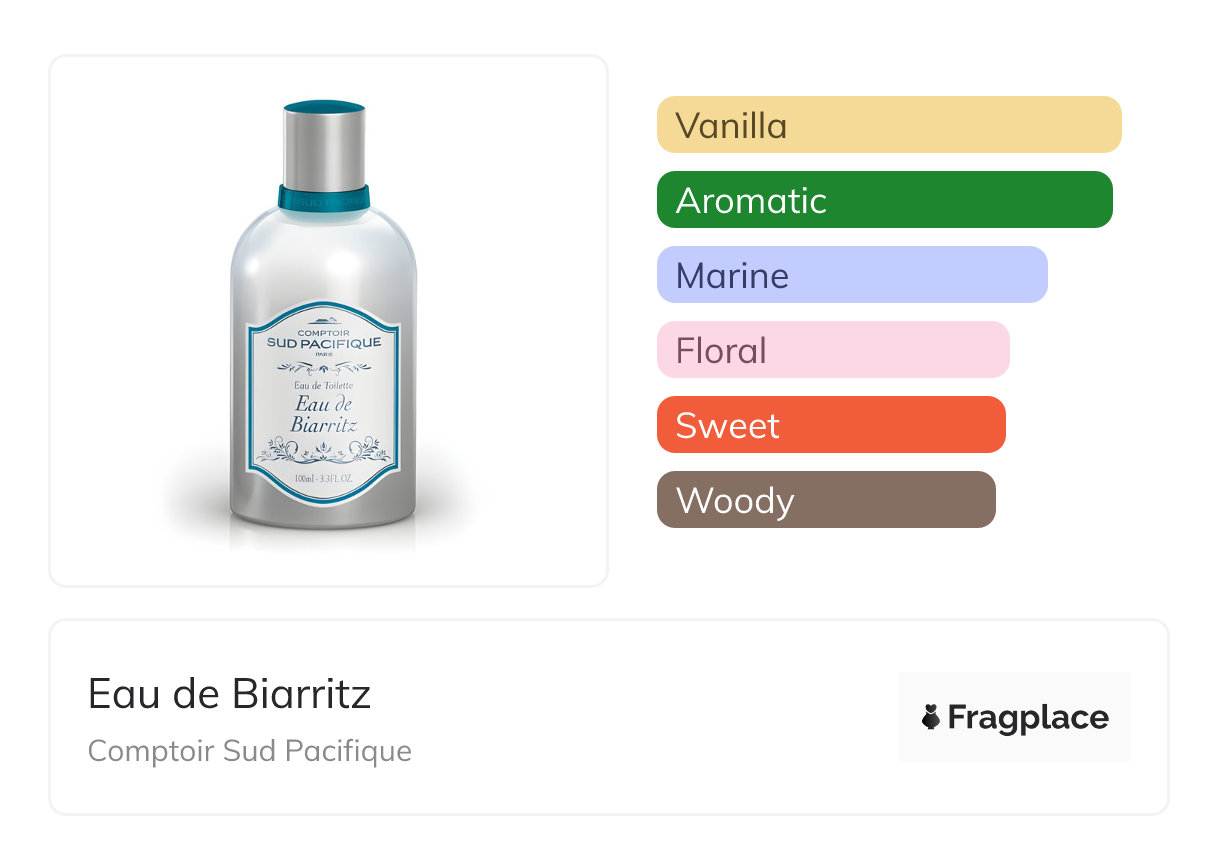The width and height of the screenshot is (1218, 864).
Task: Click the Fragplace perfume bottle logo icon
Action: (x=932, y=718)
